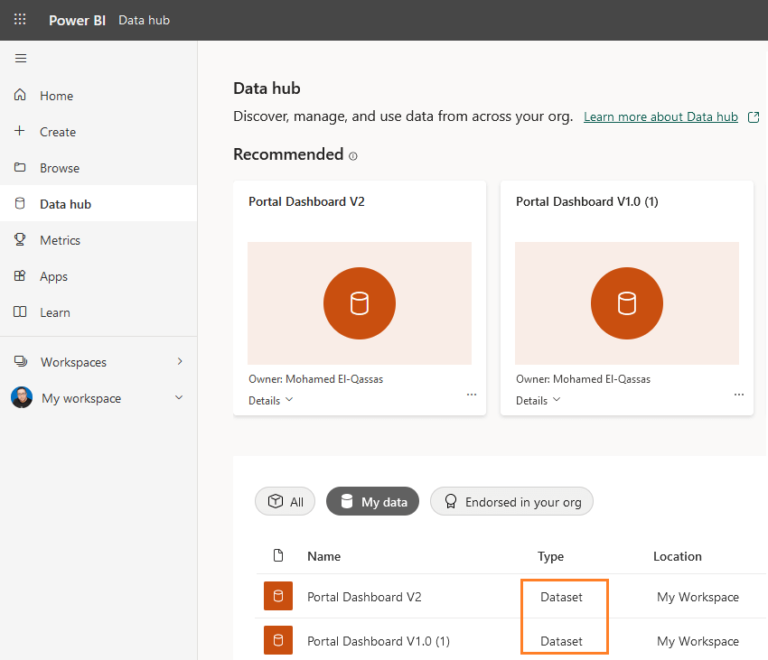
Task: Open the app launcher waffle icon
Action: point(20,20)
